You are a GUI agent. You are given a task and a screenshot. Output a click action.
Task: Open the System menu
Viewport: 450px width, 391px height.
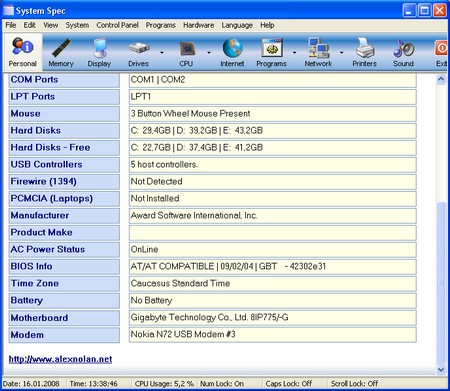pyautogui.click(x=77, y=25)
